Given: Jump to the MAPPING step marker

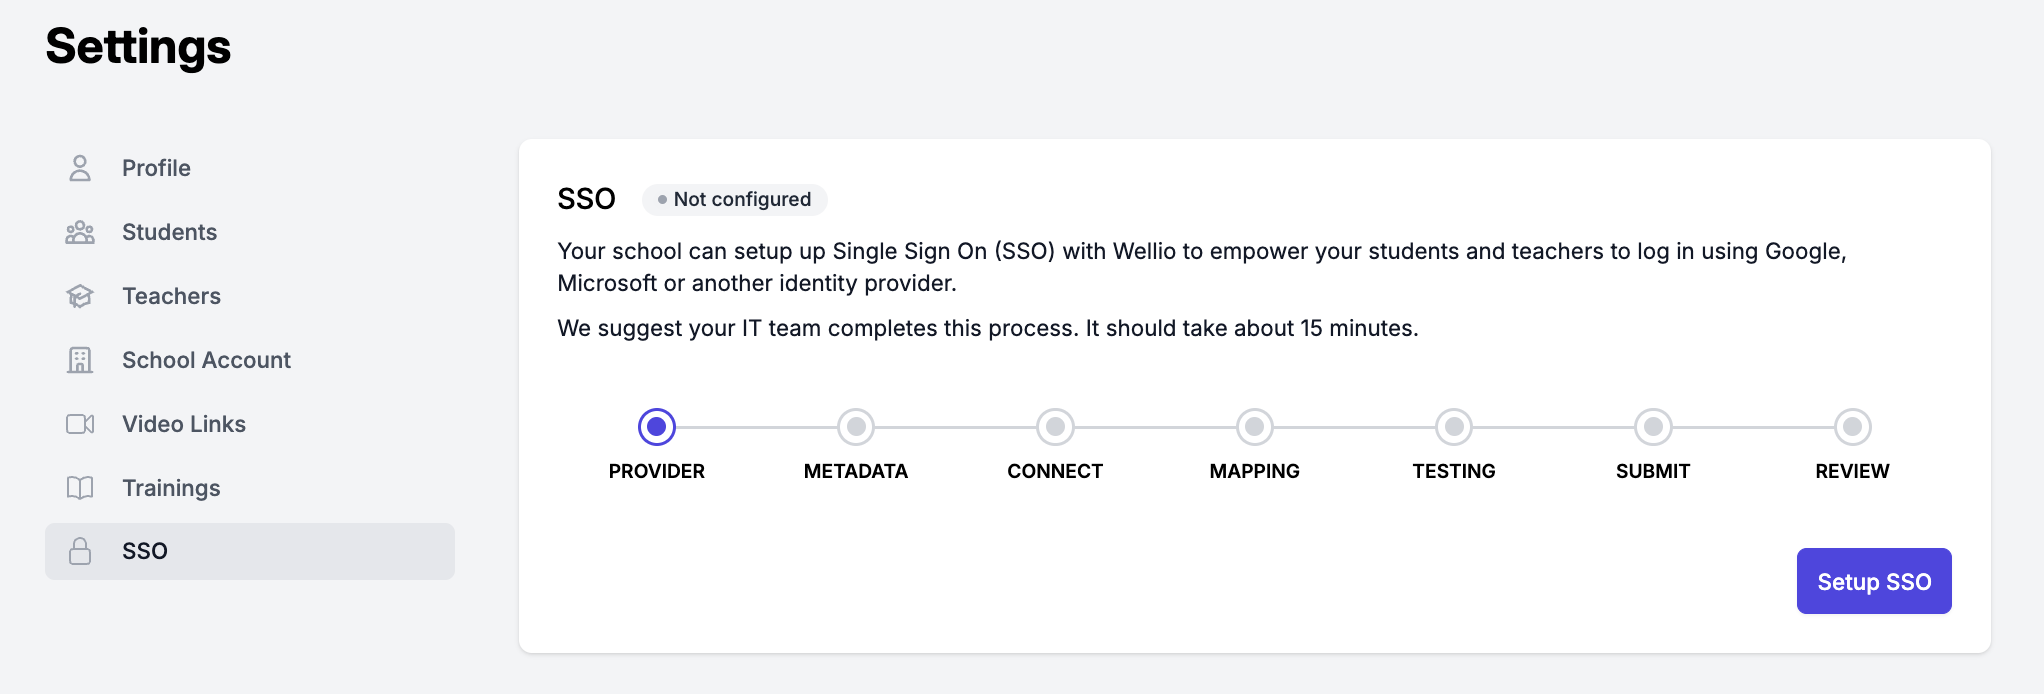Looking at the screenshot, I should click(1255, 427).
